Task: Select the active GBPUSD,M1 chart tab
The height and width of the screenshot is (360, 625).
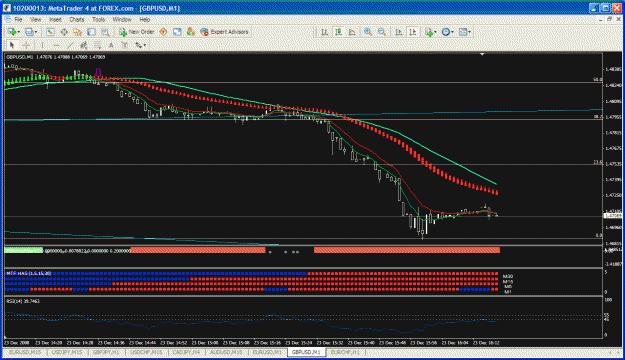Action: tap(306, 352)
